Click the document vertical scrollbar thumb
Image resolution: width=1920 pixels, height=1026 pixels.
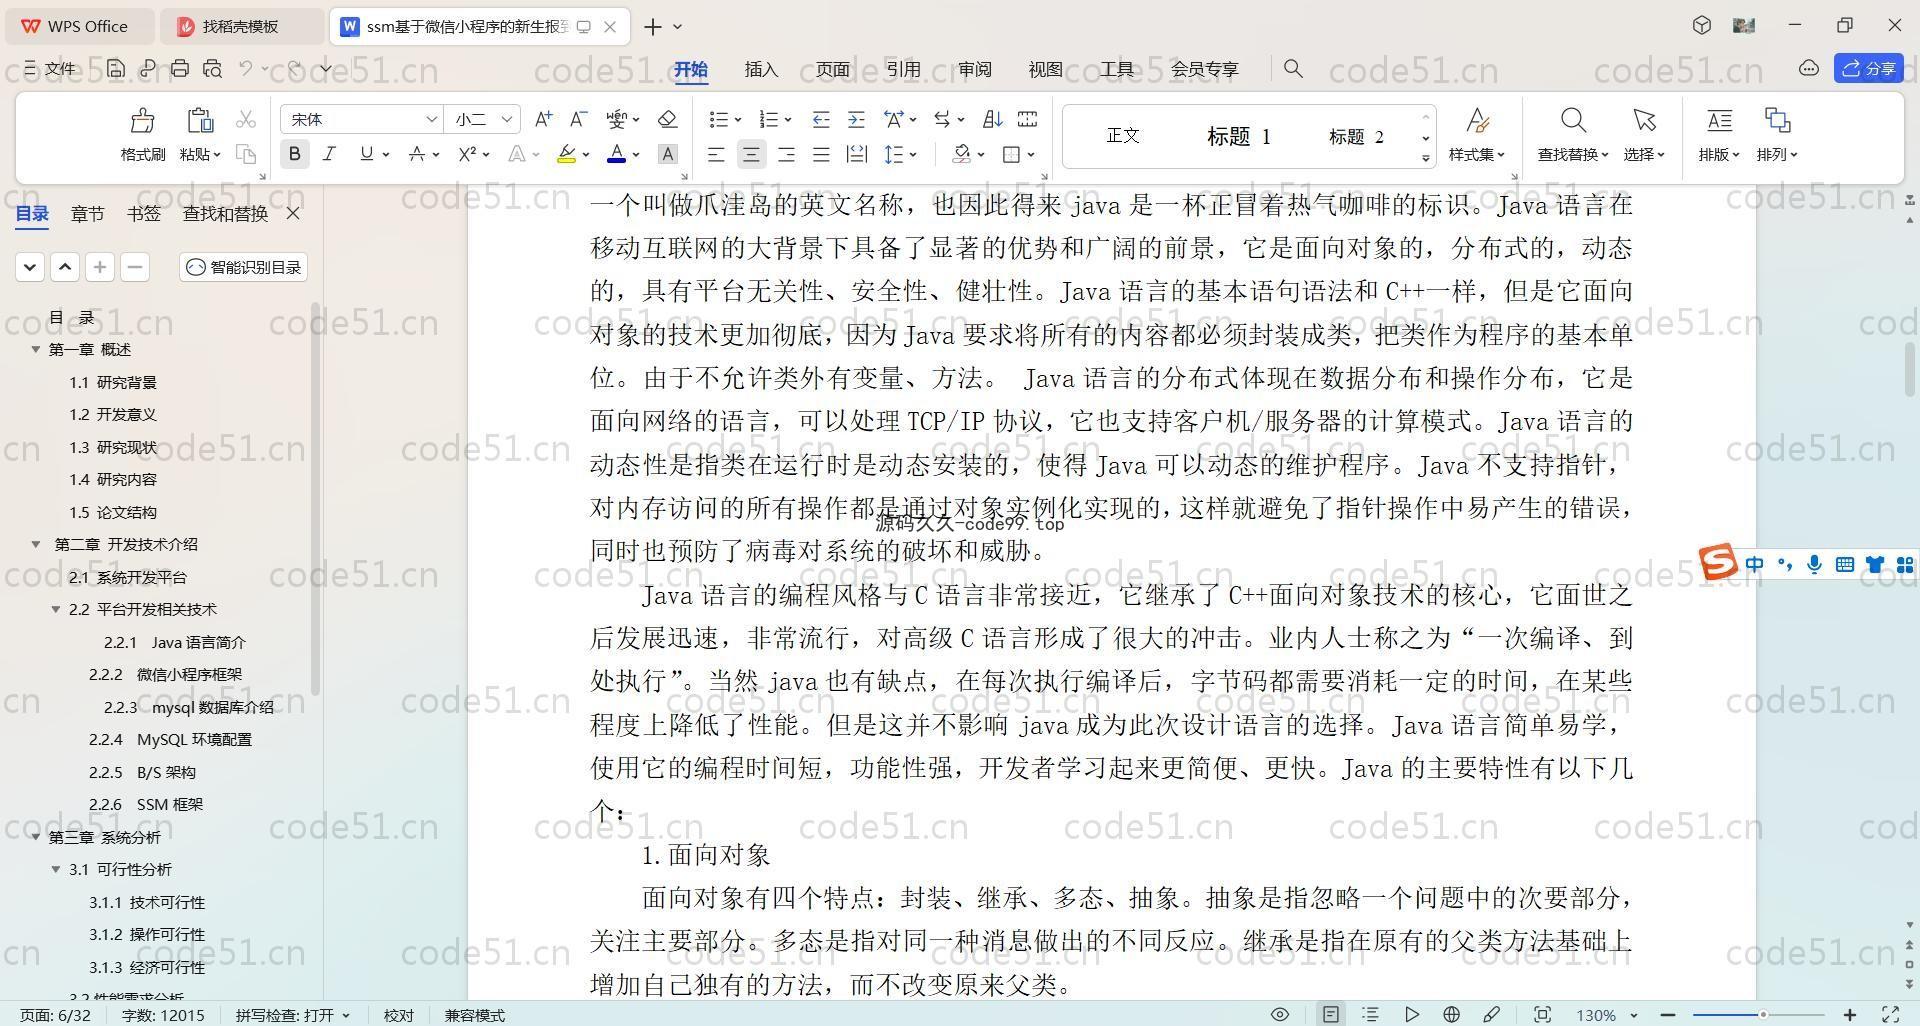[1909, 370]
